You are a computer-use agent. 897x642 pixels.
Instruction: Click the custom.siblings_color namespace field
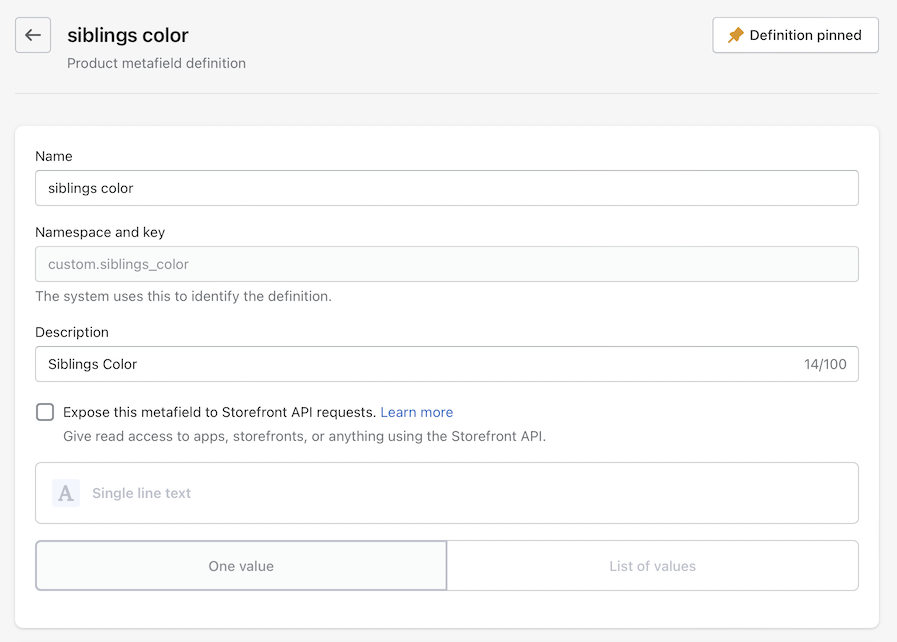pos(446,264)
